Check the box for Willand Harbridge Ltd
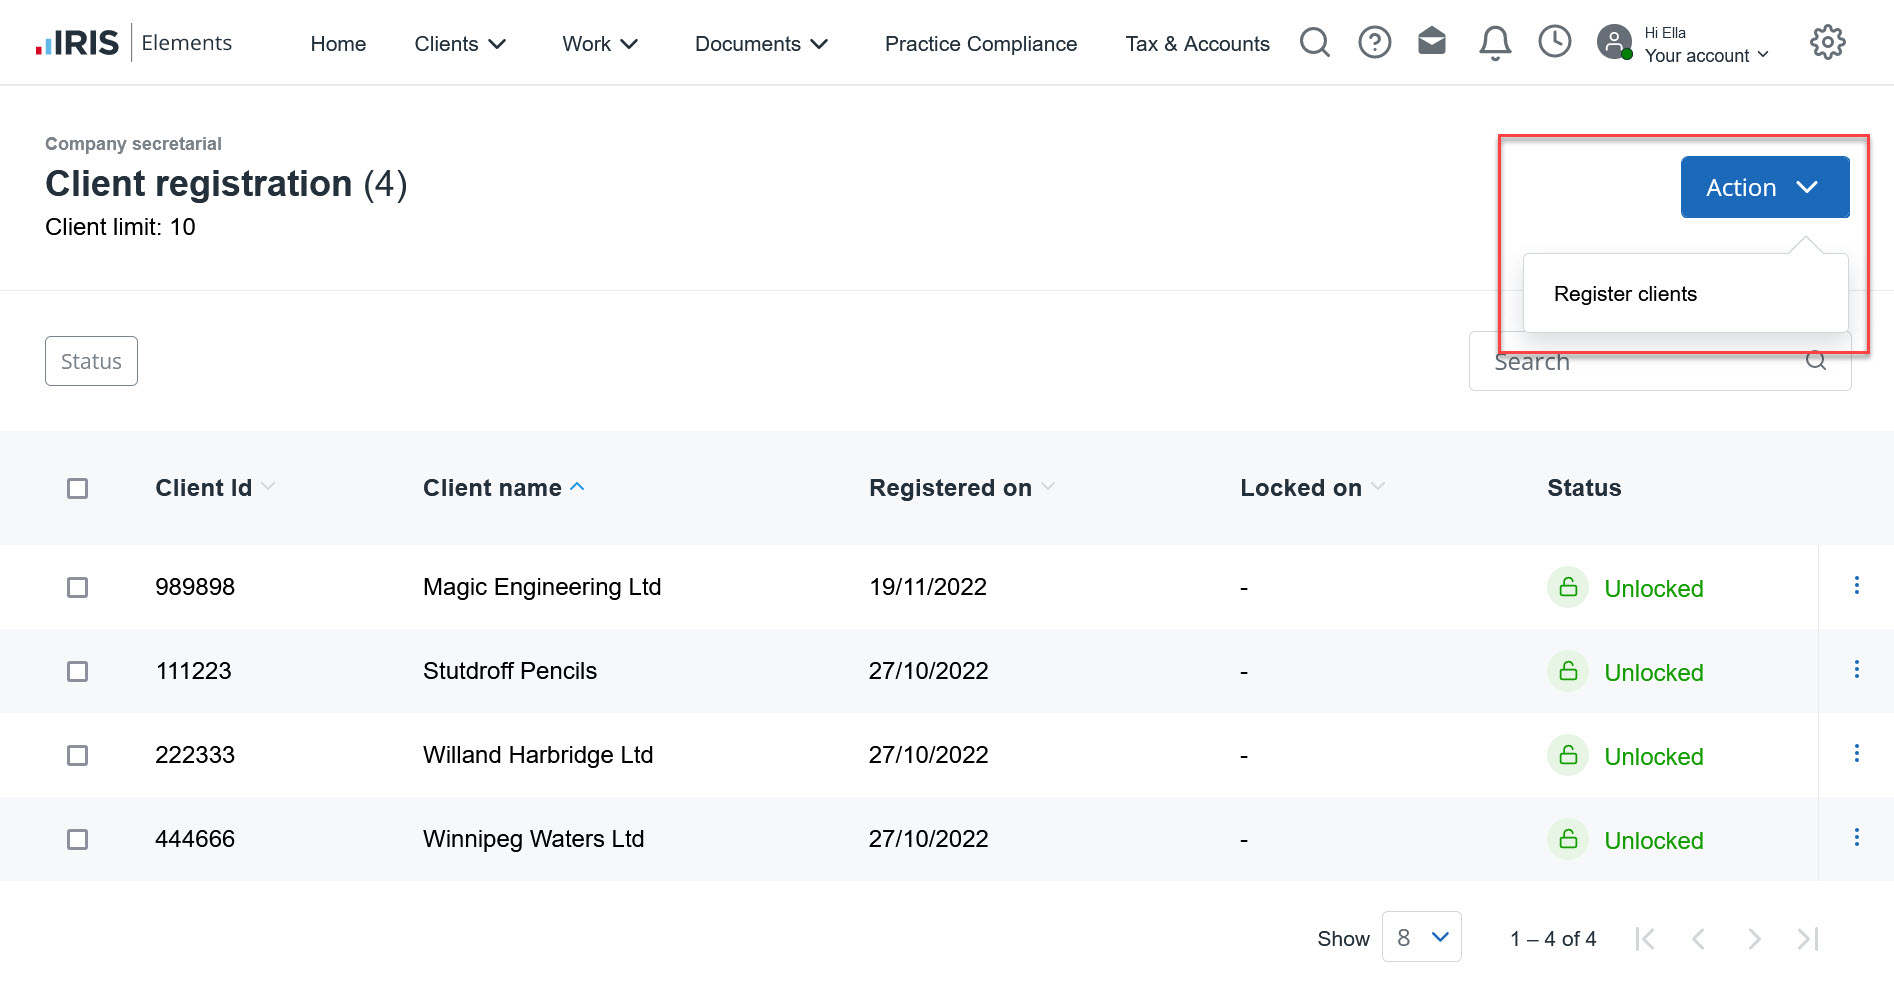1894x1006 pixels. (77, 755)
